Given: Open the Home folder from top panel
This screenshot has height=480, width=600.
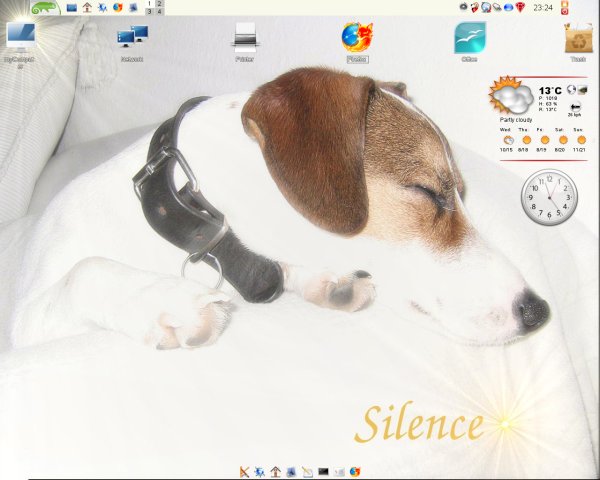Looking at the screenshot, I should 87,8.
